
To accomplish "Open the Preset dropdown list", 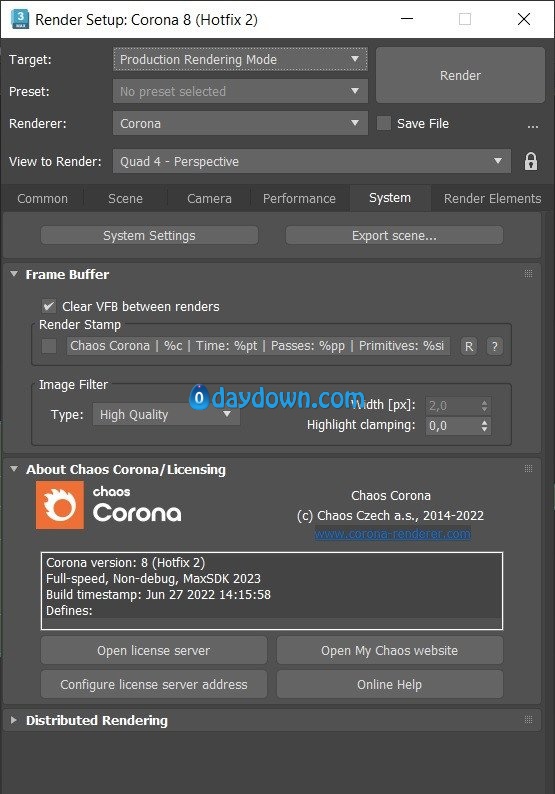I will [240, 91].
